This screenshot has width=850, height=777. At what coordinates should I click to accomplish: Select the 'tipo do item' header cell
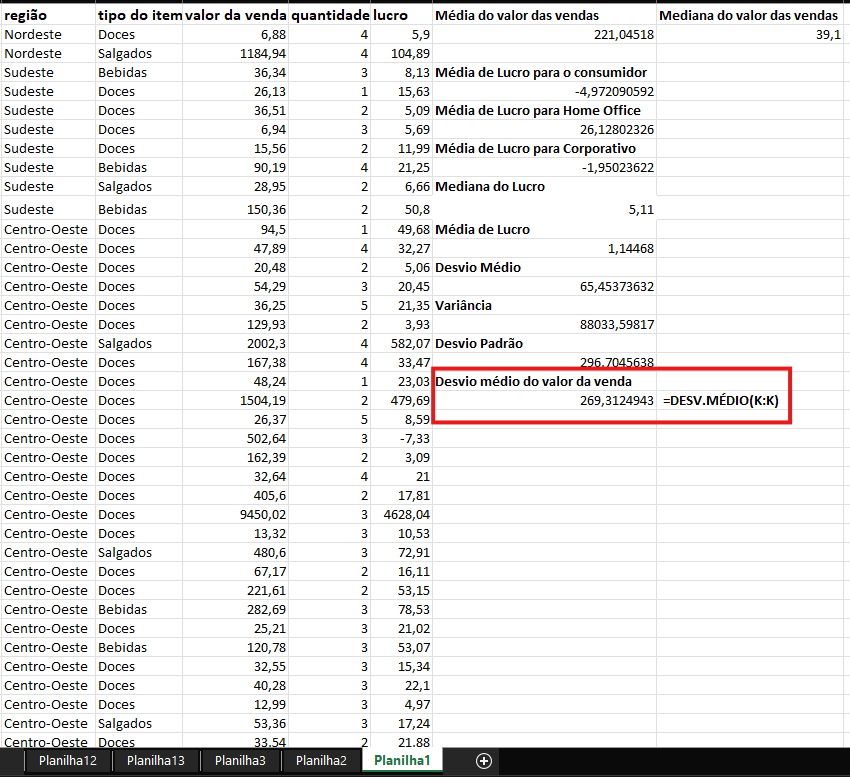(x=139, y=15)
